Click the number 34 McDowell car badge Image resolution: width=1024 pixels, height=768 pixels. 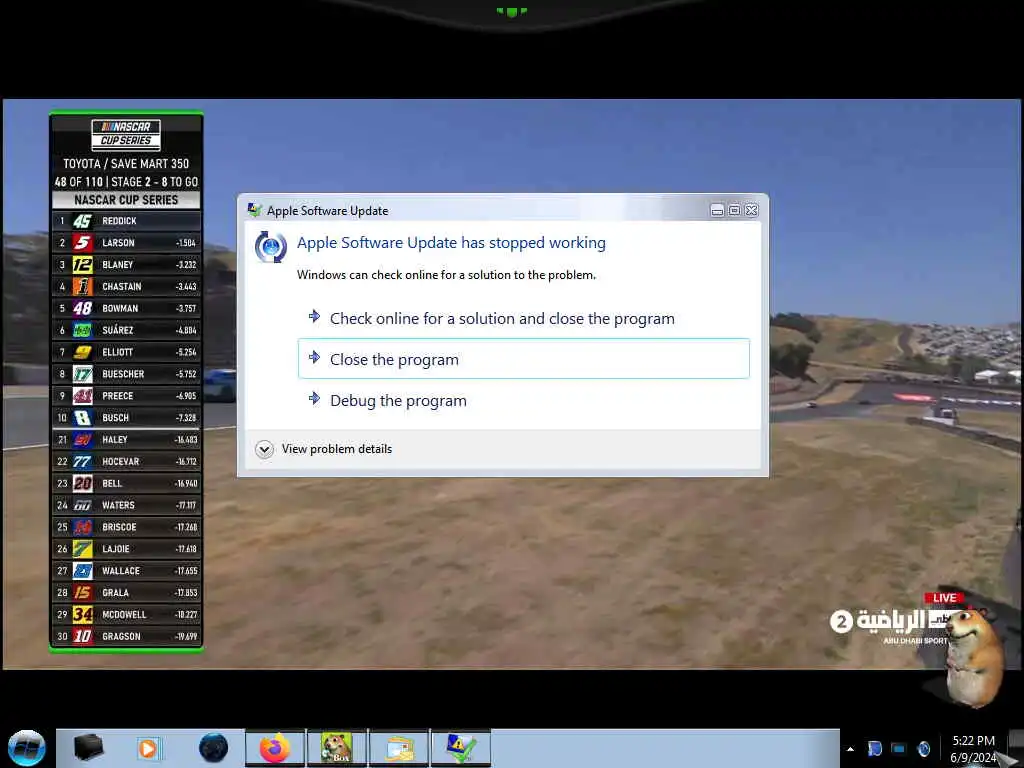coord(82,615)
